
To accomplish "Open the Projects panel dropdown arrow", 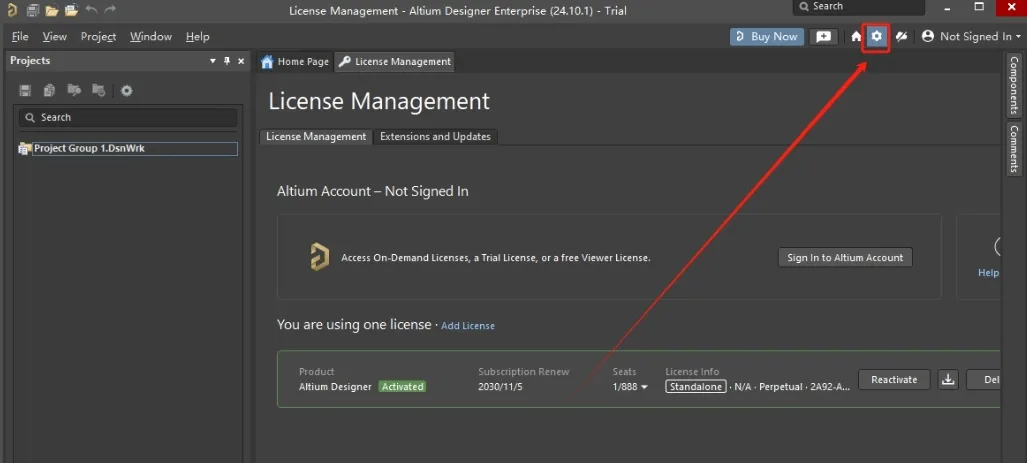I will (x=212, y=61).
